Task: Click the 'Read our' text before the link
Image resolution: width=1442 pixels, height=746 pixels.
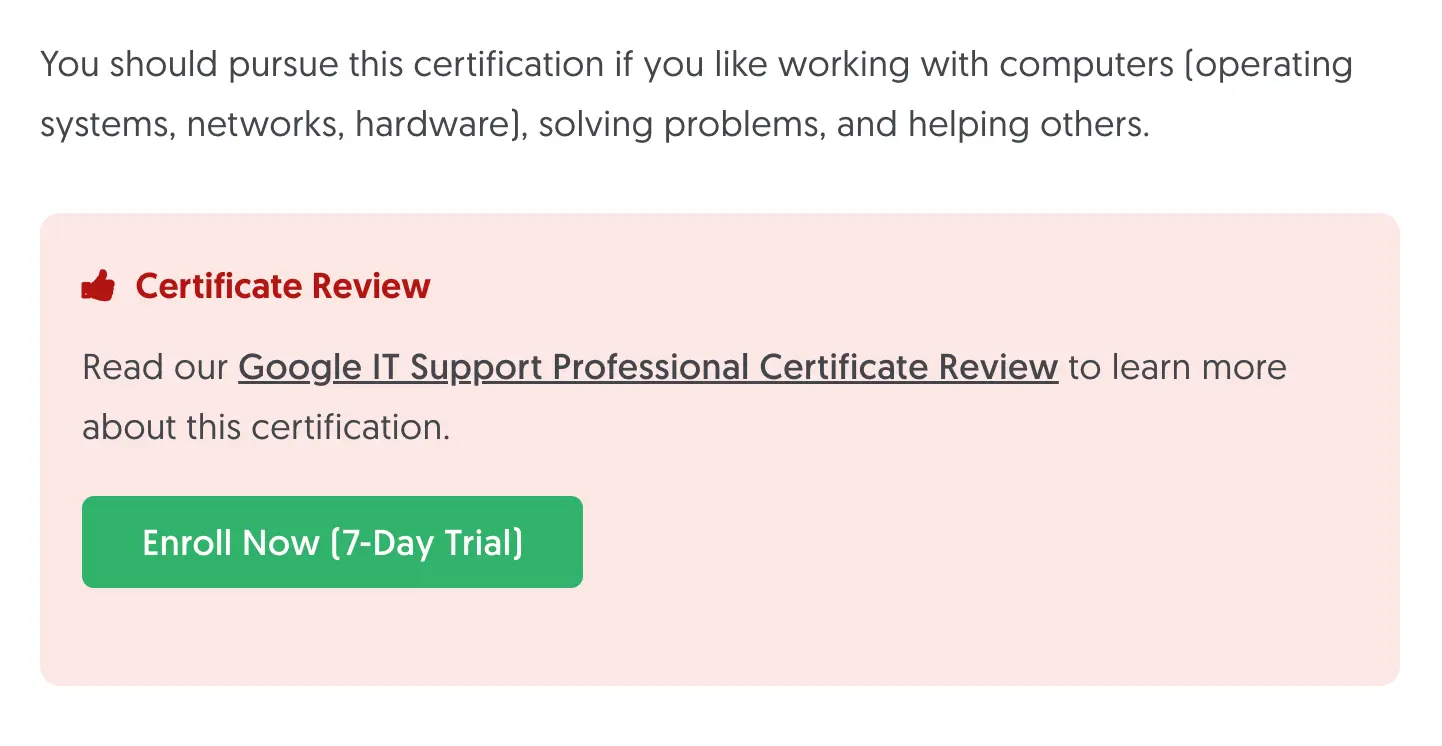Action: [155, 367]
